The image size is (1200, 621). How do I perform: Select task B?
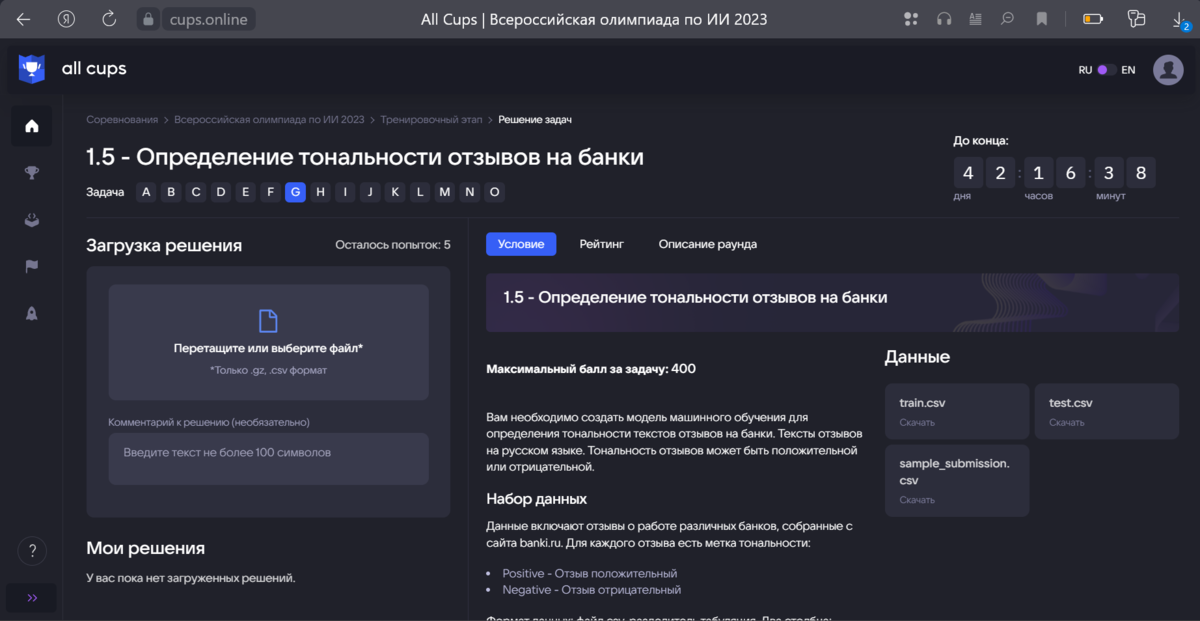pos(171,192)
